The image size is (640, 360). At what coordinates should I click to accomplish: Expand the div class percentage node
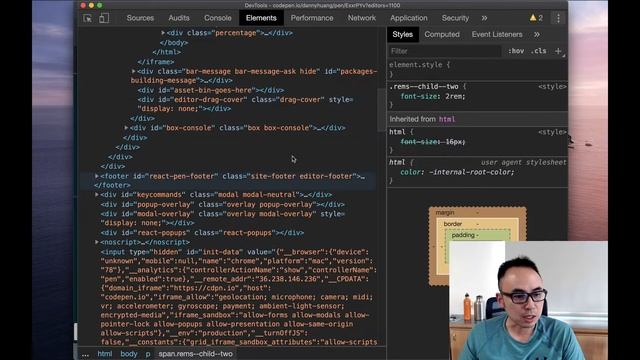(163, 33)
